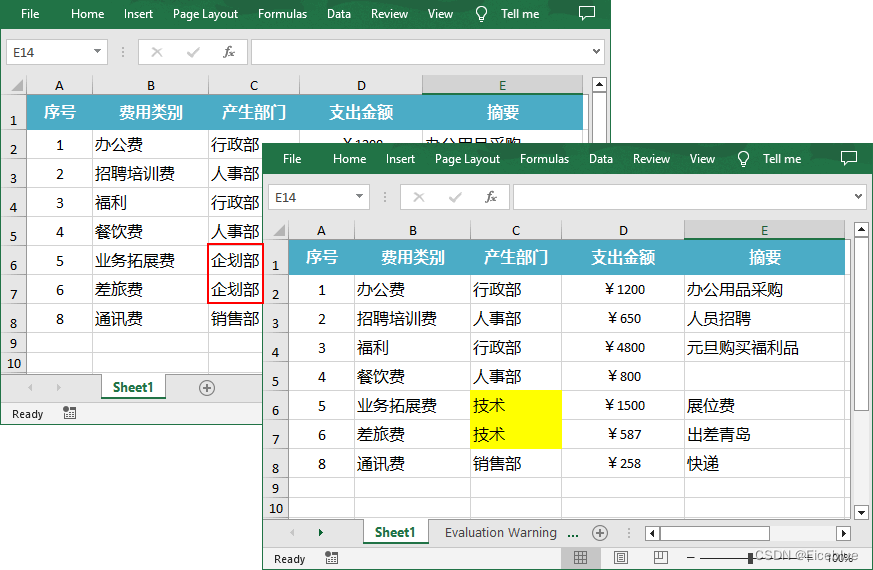The image size is (873, 570).
Task: Click the back window scroll up arrow
Action: pos(599,85)
